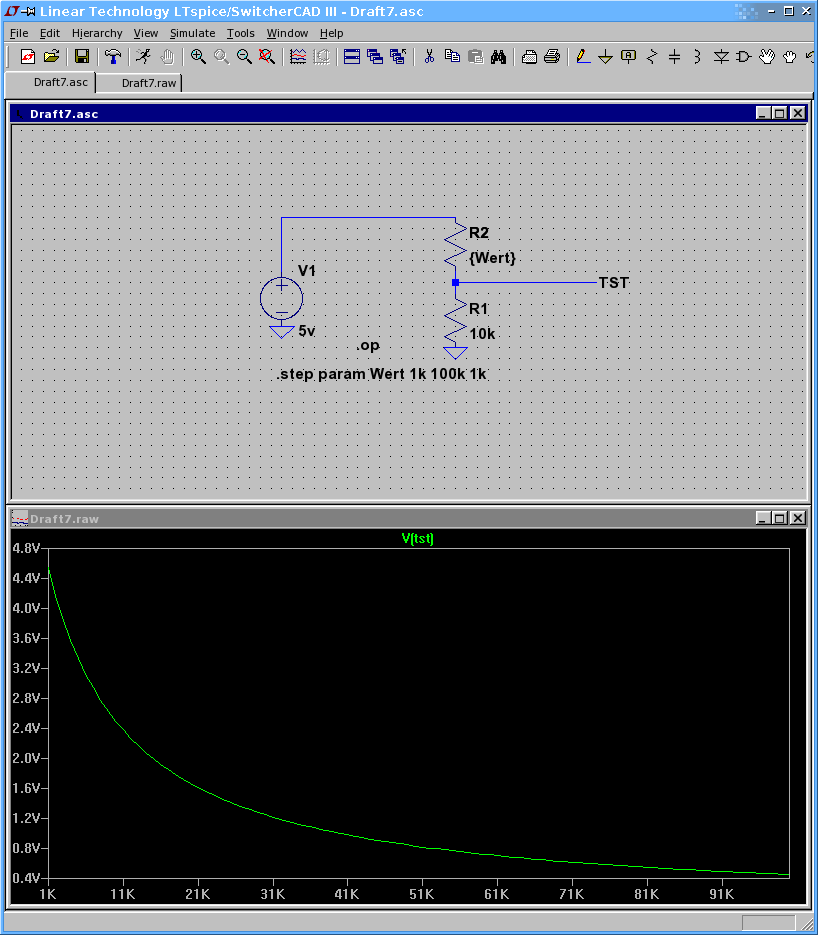
Task: Click the .op directive text
Action: (x=368, y=346)
